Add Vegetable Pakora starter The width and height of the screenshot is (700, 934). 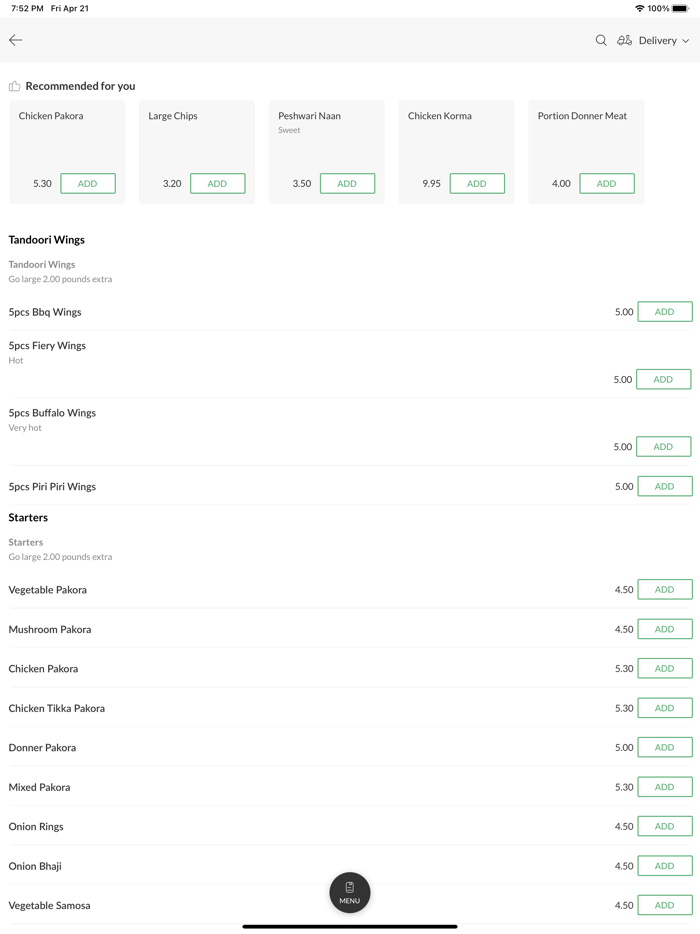pyautogui.click(x=664, y=590)
